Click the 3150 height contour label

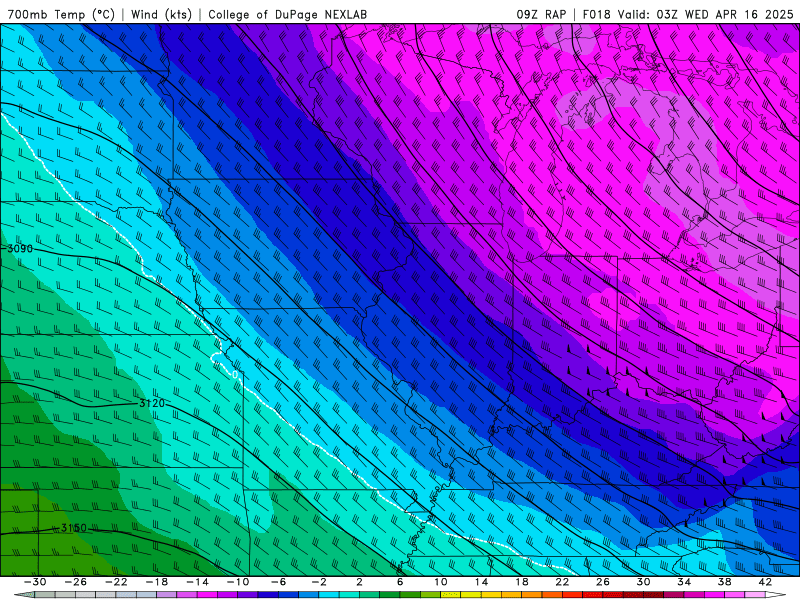click(74, 528)
